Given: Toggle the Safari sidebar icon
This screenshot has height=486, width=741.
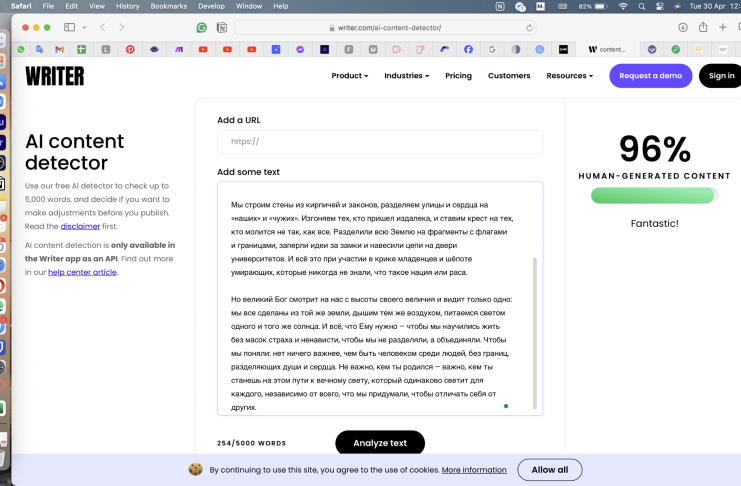Looking at the screenshot, I should (69, 27).
